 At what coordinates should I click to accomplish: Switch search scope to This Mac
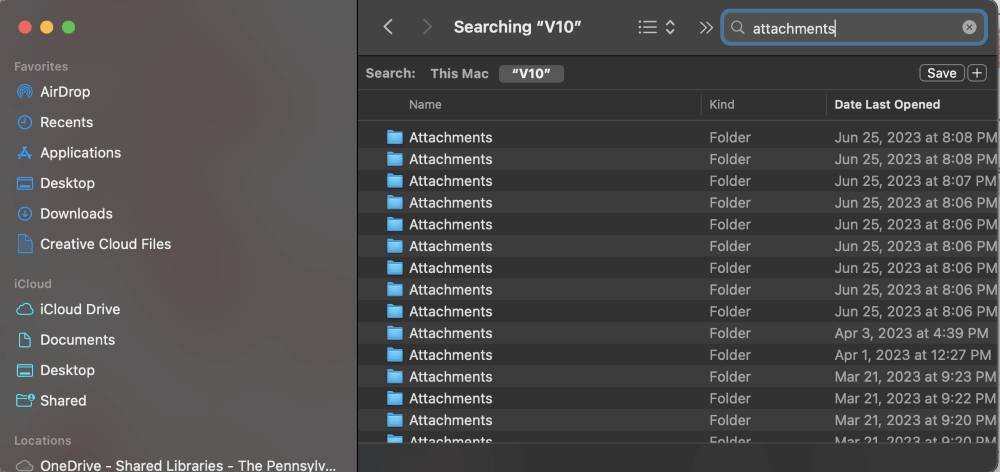point(459,73)
